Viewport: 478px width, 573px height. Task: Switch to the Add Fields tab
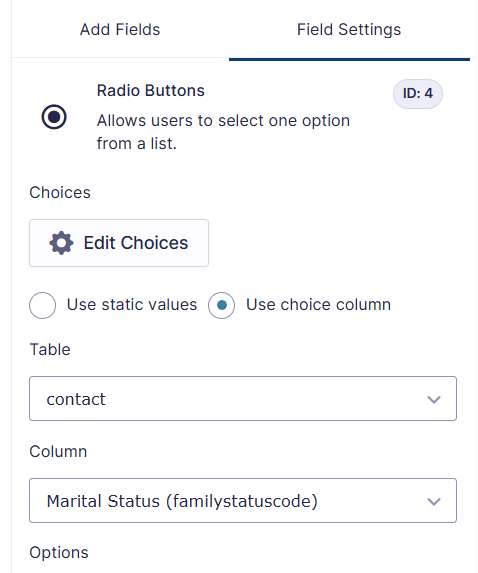120,30
